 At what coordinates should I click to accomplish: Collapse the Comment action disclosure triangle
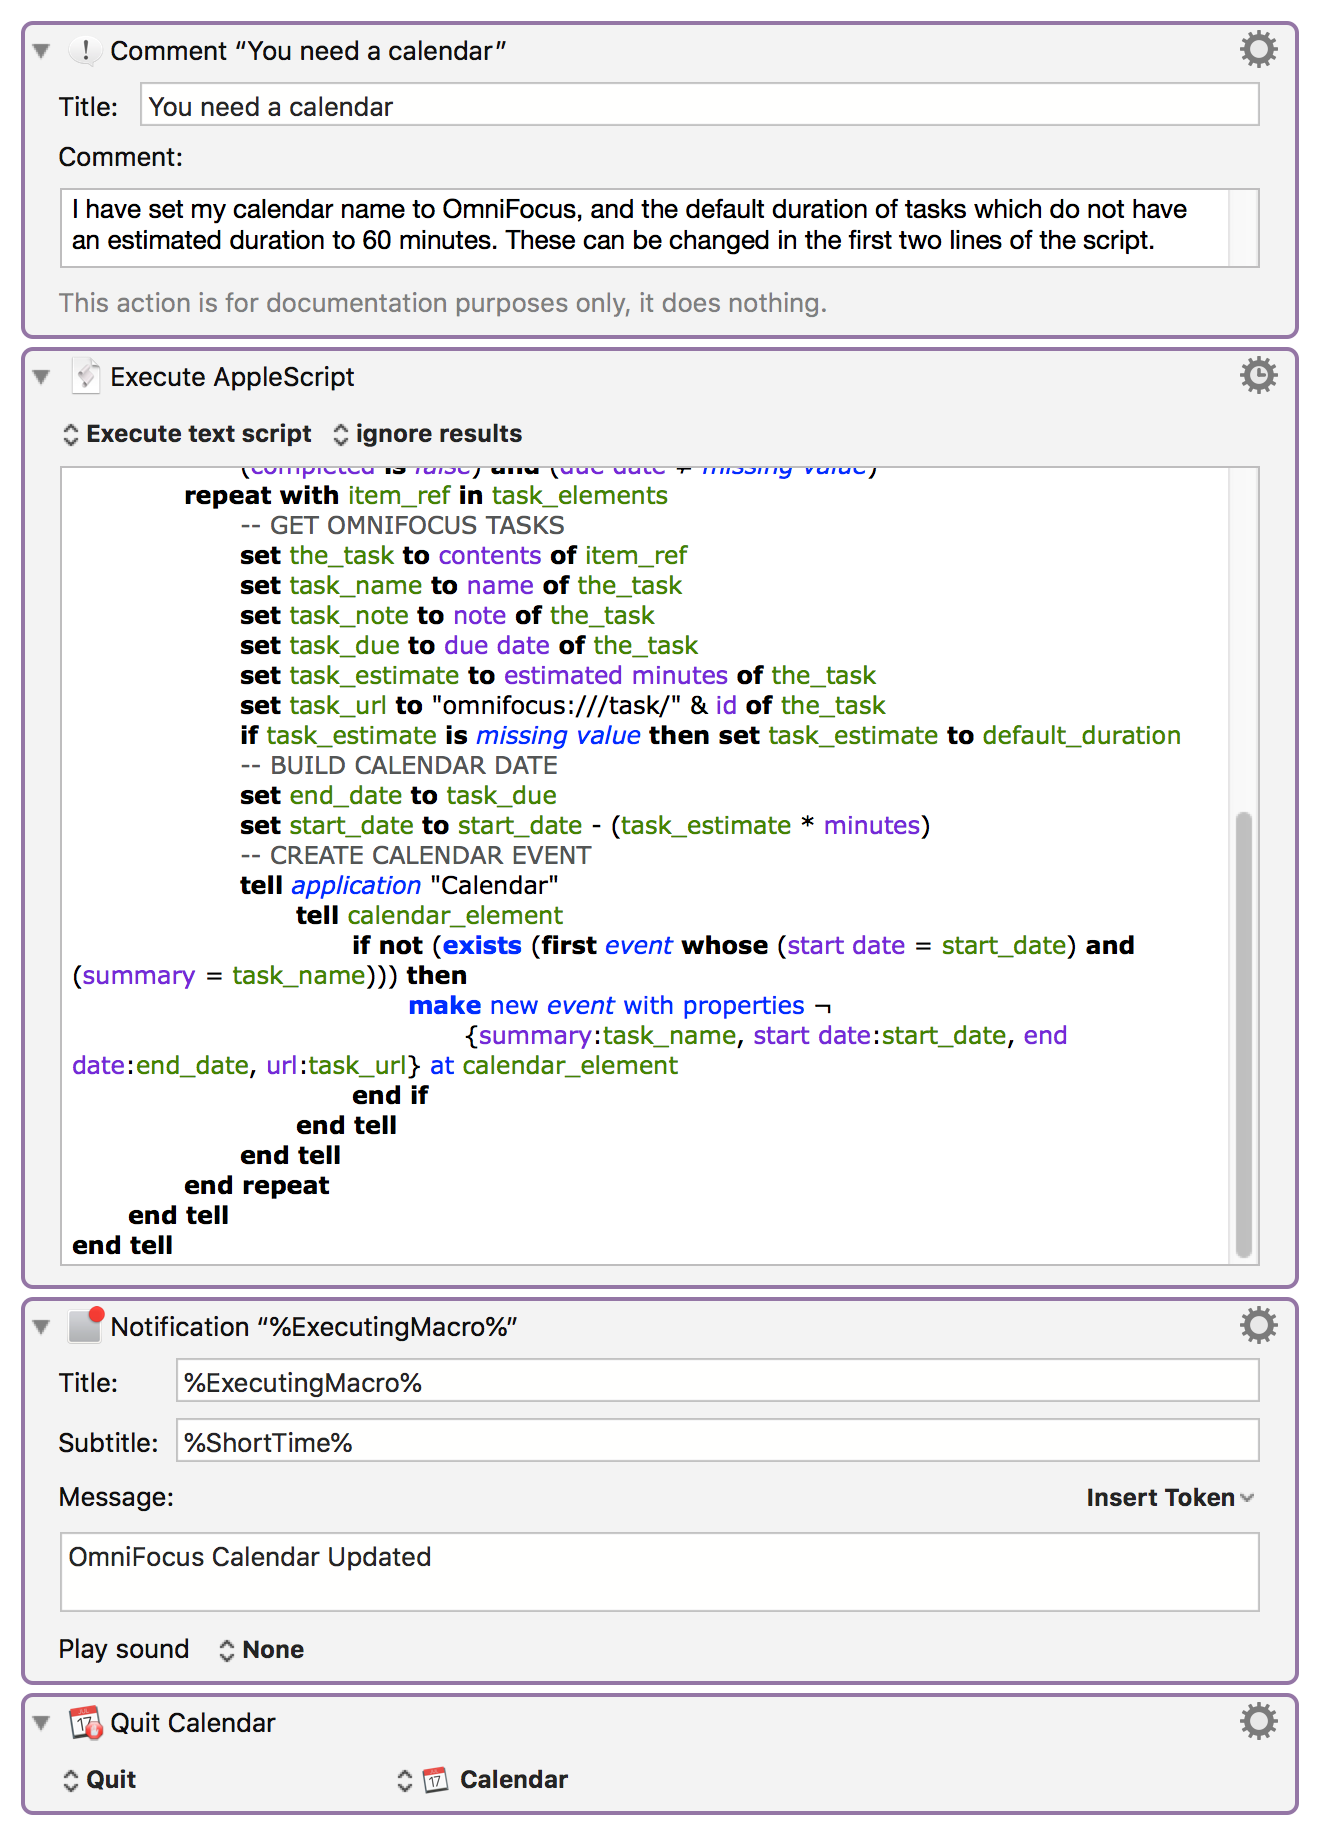point(41,51)
